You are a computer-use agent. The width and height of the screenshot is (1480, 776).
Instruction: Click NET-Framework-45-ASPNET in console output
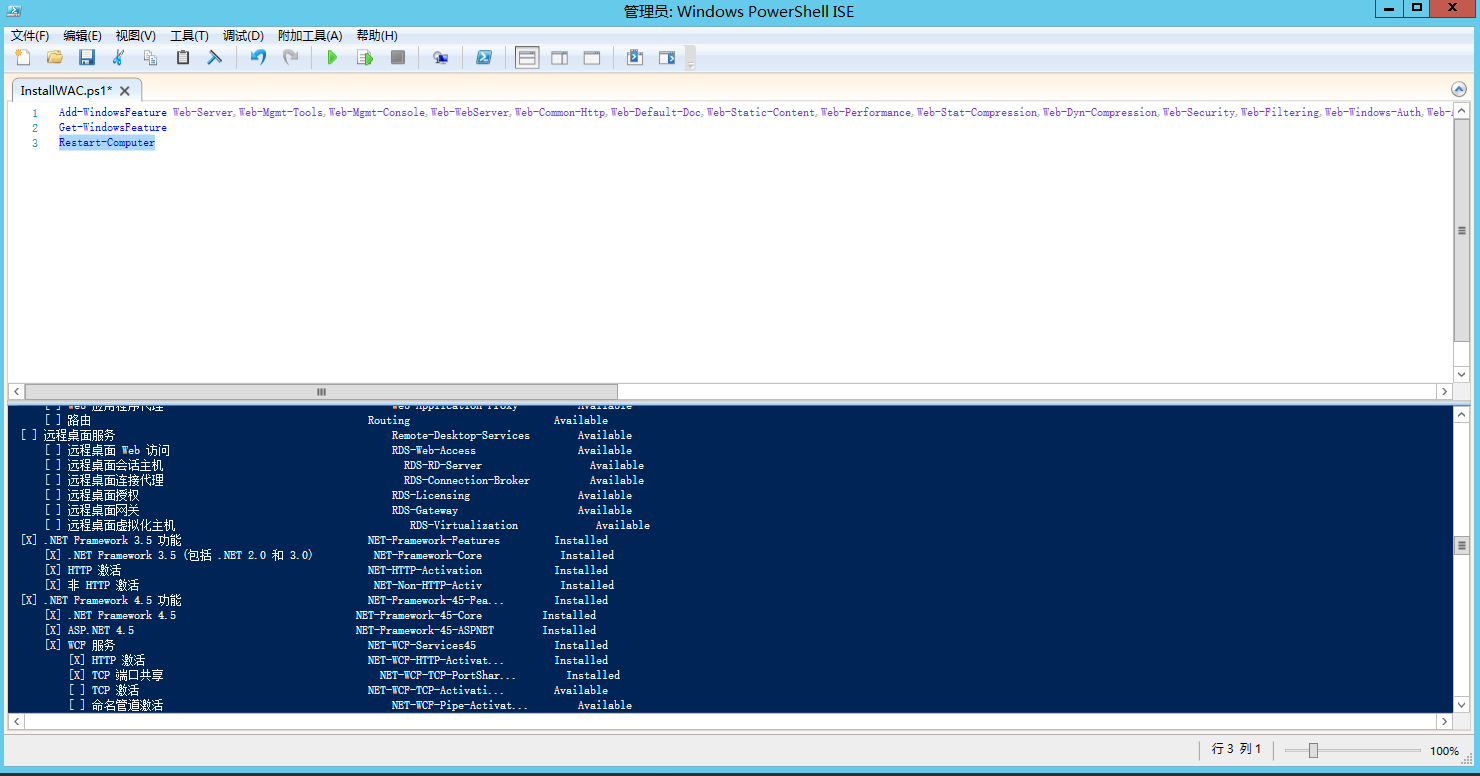425,631
